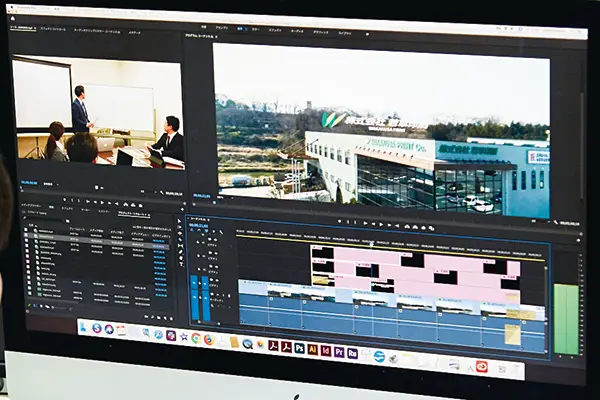Click New Bin at the Project panel bottom
This screenshot has height=400, width=600.
coord(159,317)
